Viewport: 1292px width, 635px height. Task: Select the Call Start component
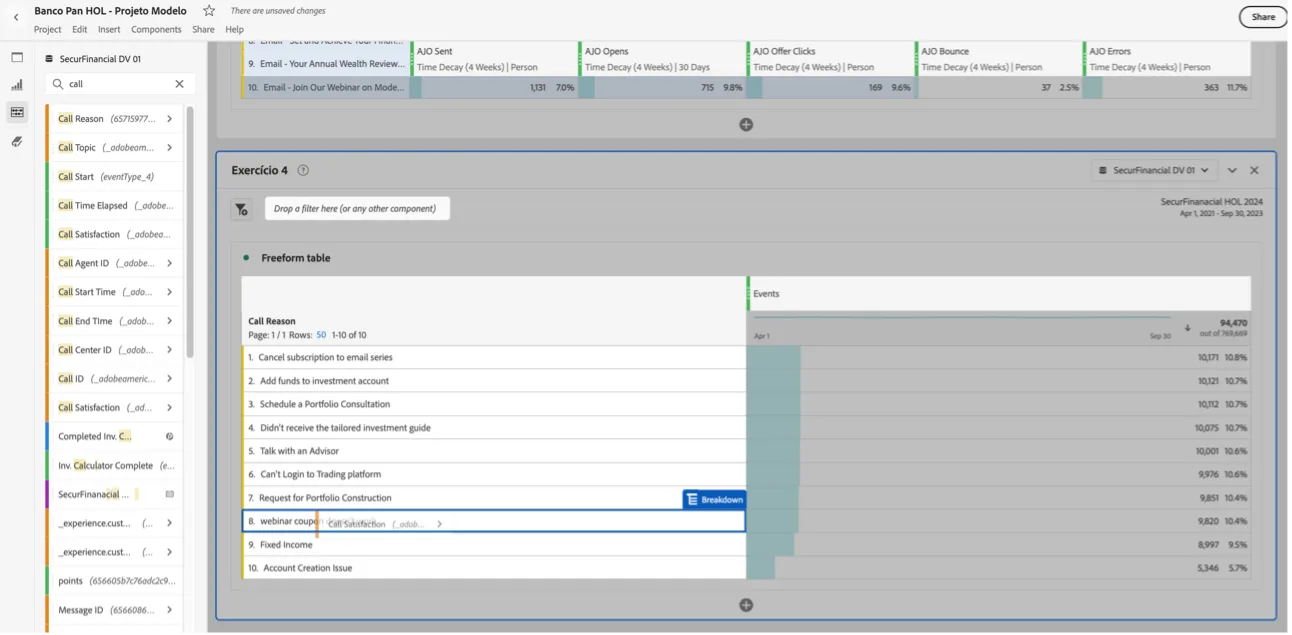114,177
